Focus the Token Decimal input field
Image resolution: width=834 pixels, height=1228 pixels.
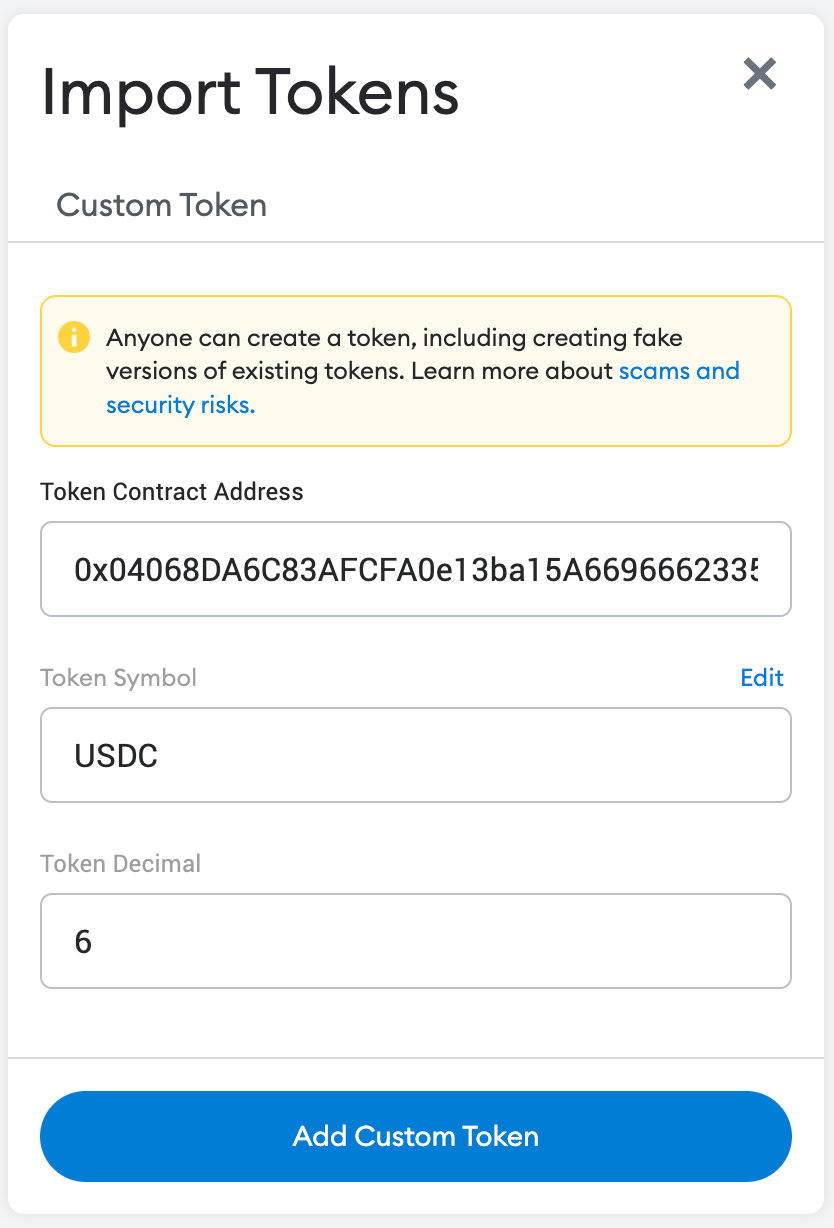point(415,941)
